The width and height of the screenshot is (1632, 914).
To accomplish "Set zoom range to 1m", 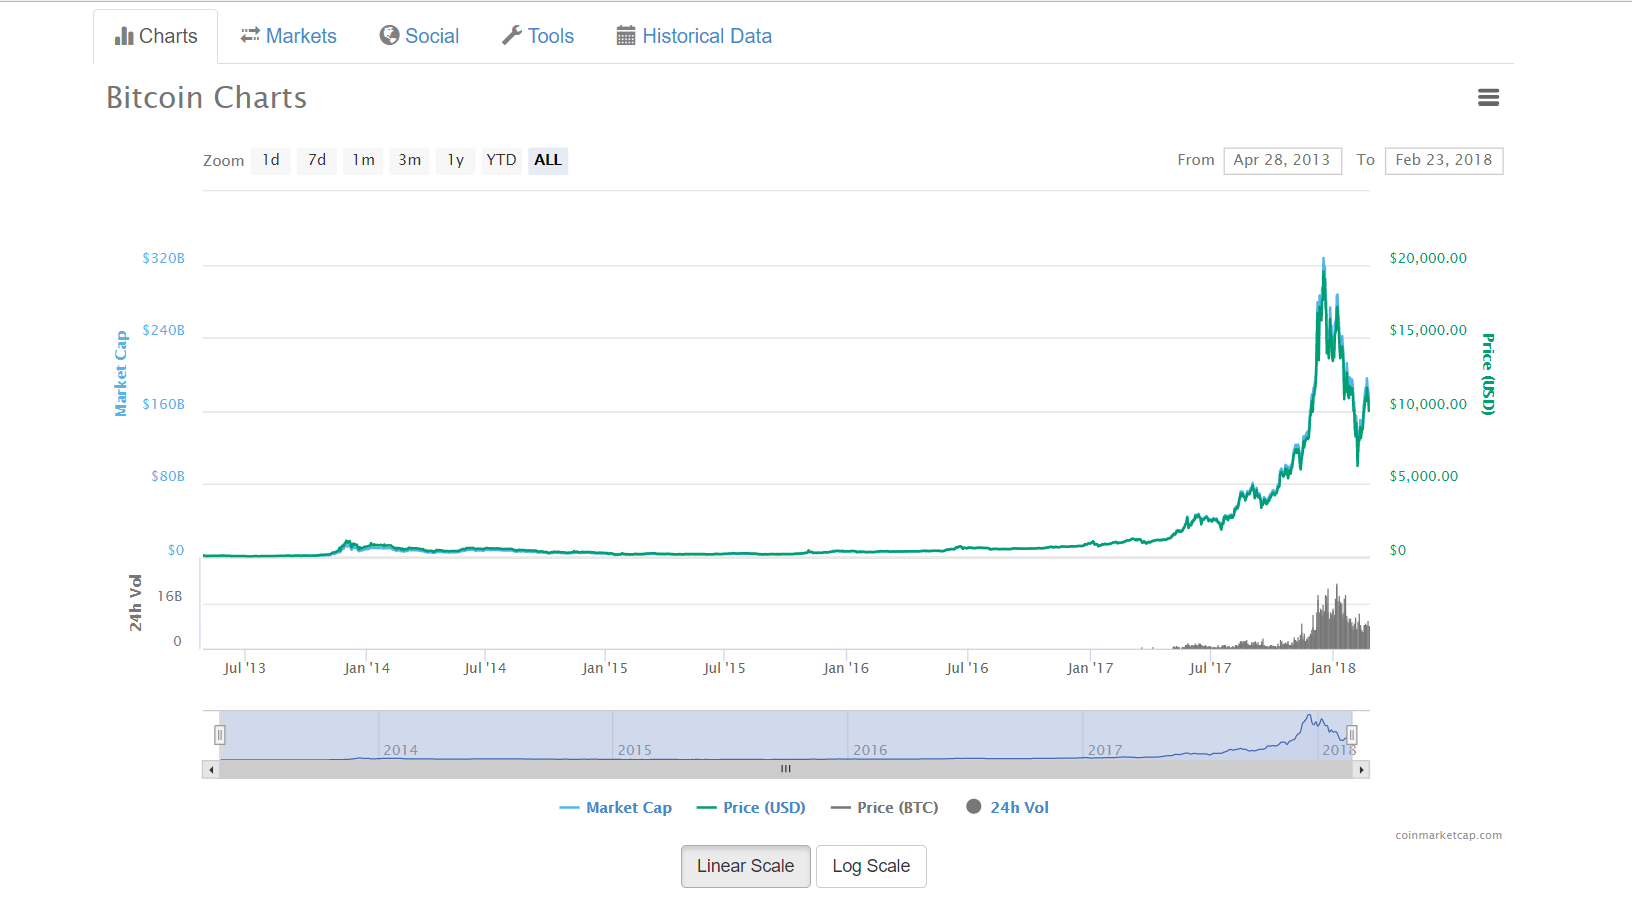I will coord(363,160).
